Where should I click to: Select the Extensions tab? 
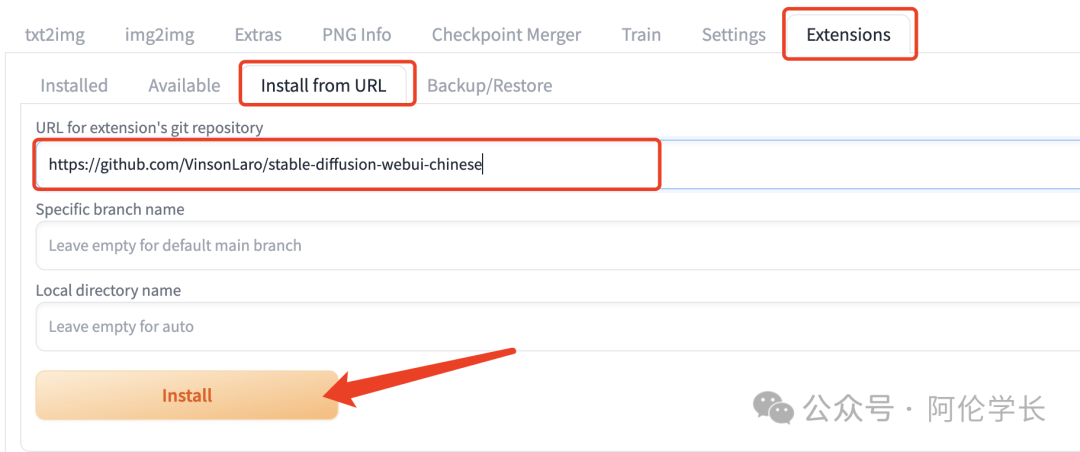point(848,35)
